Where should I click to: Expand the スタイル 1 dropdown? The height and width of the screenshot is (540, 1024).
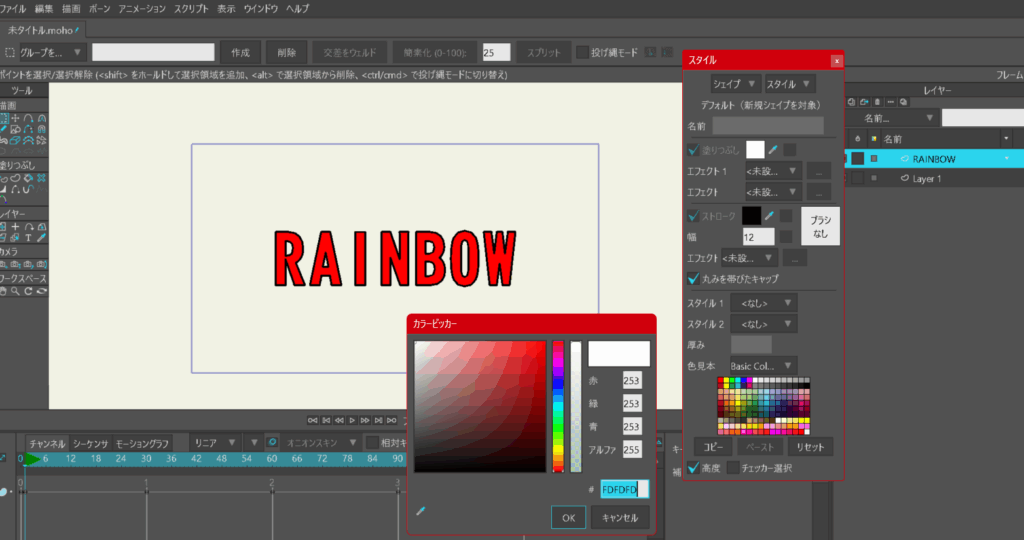(x=763, y=302)
